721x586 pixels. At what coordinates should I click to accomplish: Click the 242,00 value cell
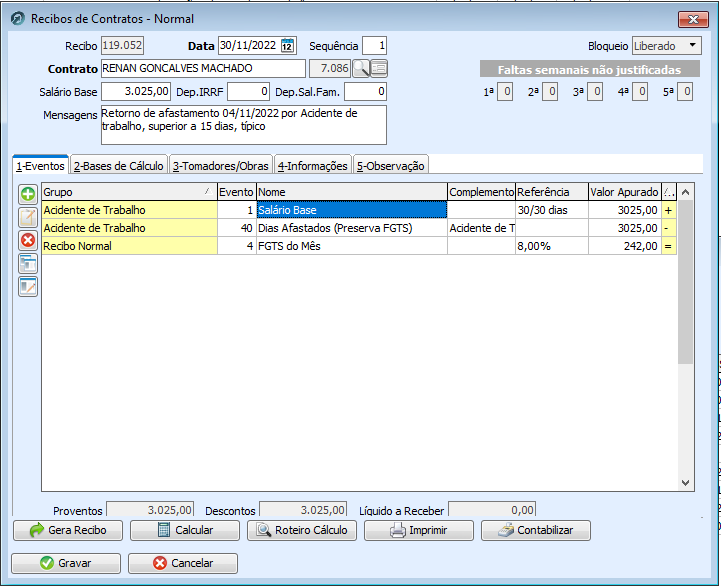(625, 246)
